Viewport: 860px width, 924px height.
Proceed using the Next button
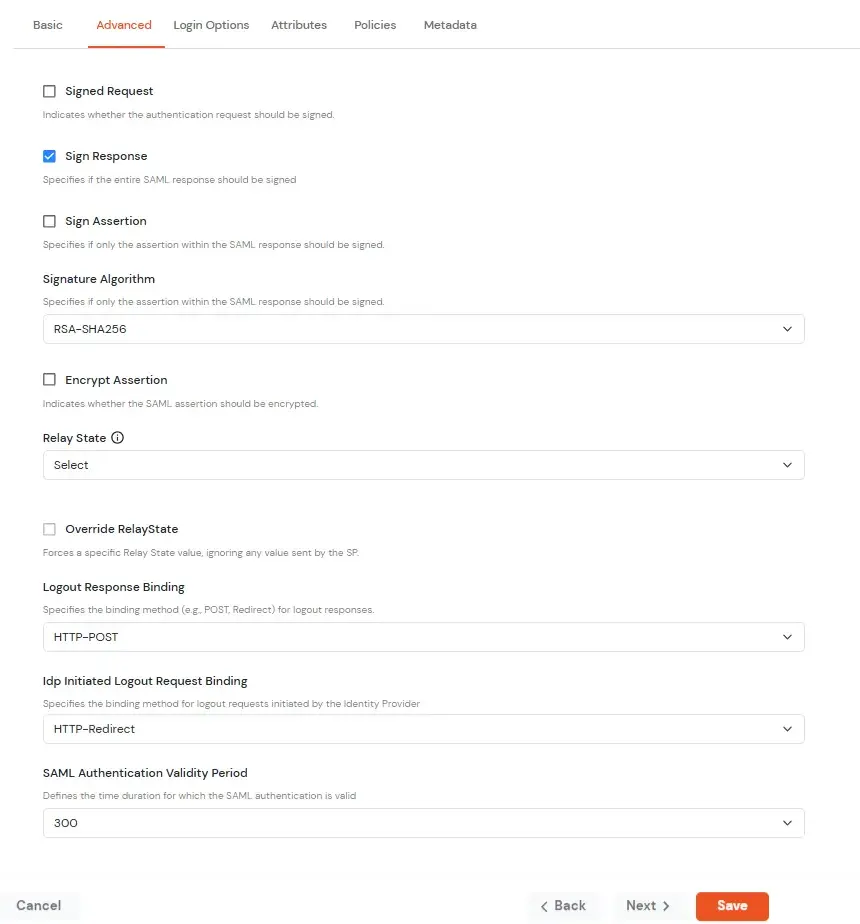646,905
